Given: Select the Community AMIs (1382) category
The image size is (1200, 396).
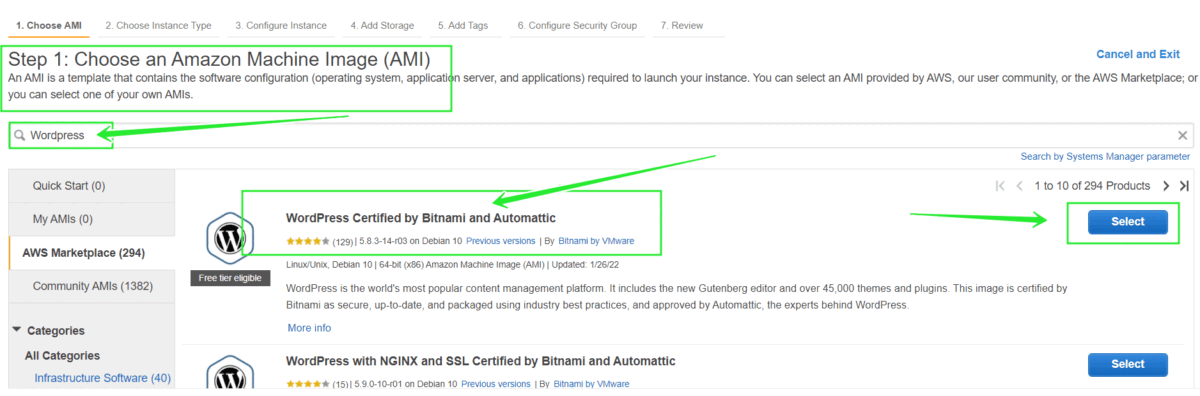Looking at the screenshot, I should point(91,286).
